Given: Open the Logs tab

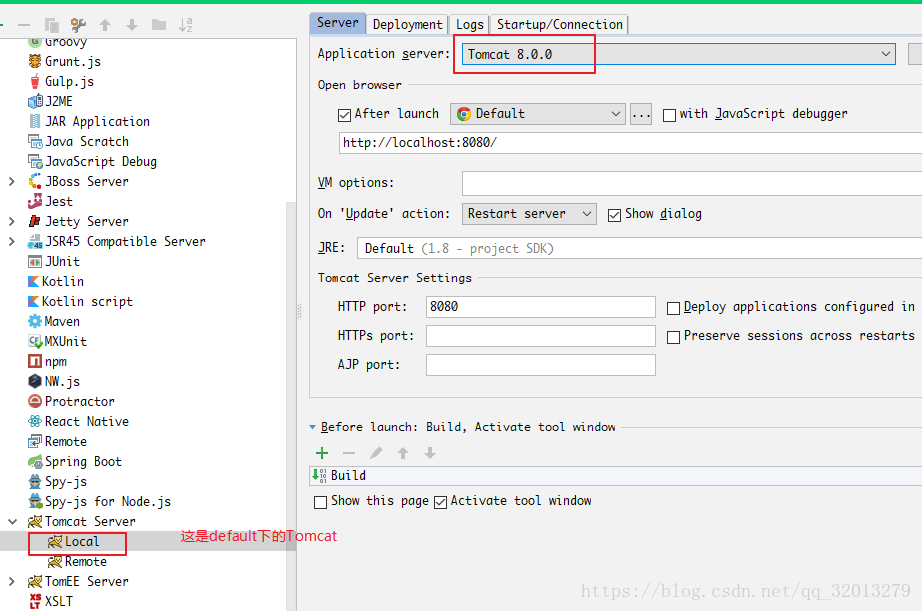Looking at the screenshot, I should (x=469, y=25).
